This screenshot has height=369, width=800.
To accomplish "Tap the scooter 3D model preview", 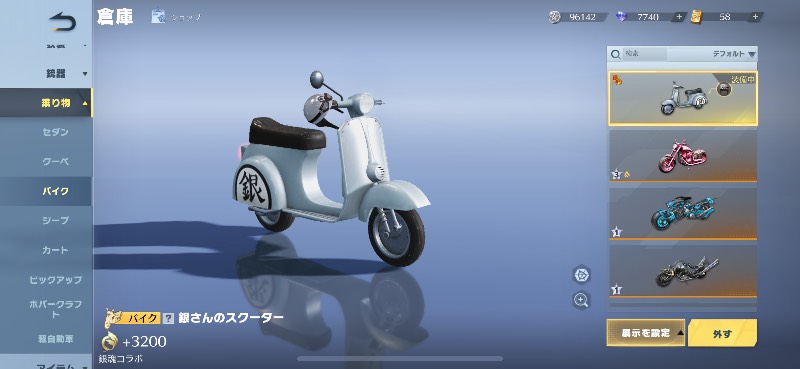I will click(332, 168).
